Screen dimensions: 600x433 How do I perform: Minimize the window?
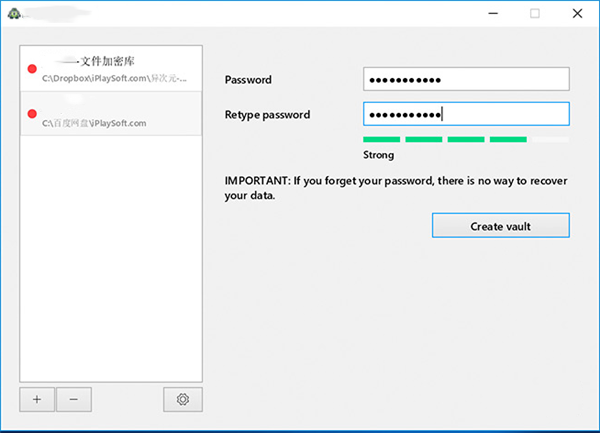493,13
